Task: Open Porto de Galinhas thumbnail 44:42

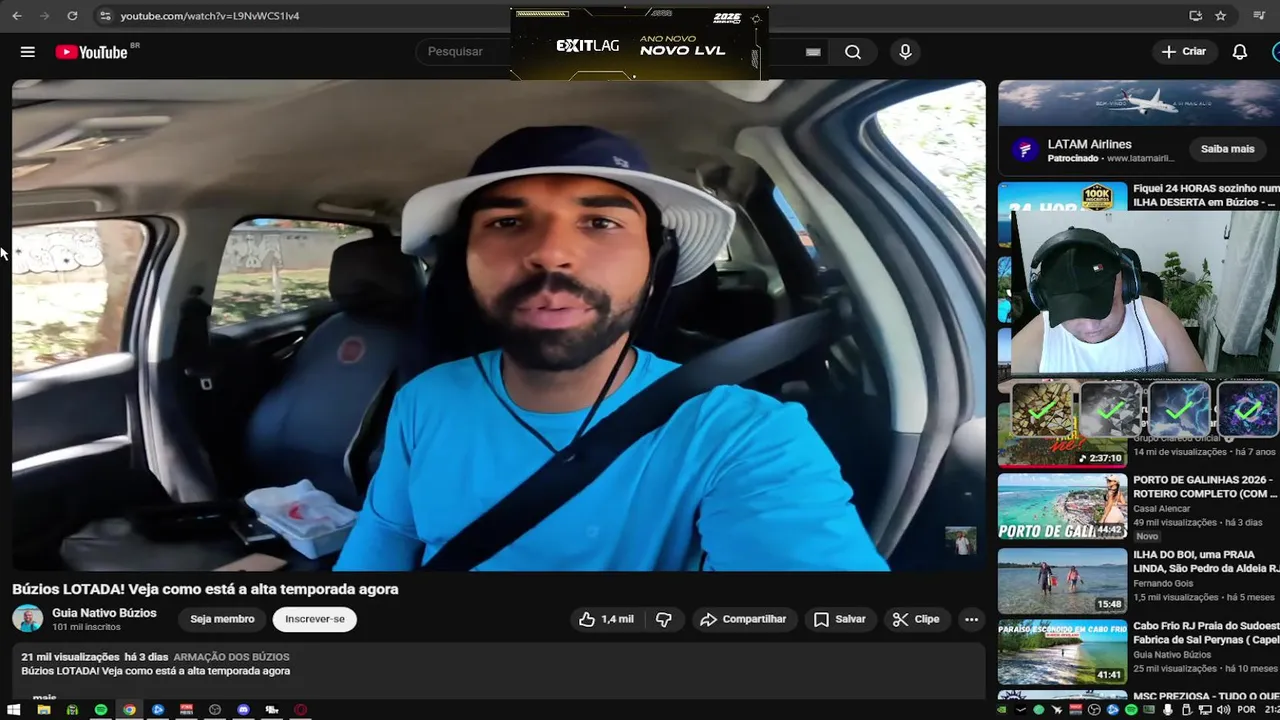Action: pyautogui.click(x=1062, y=506)
